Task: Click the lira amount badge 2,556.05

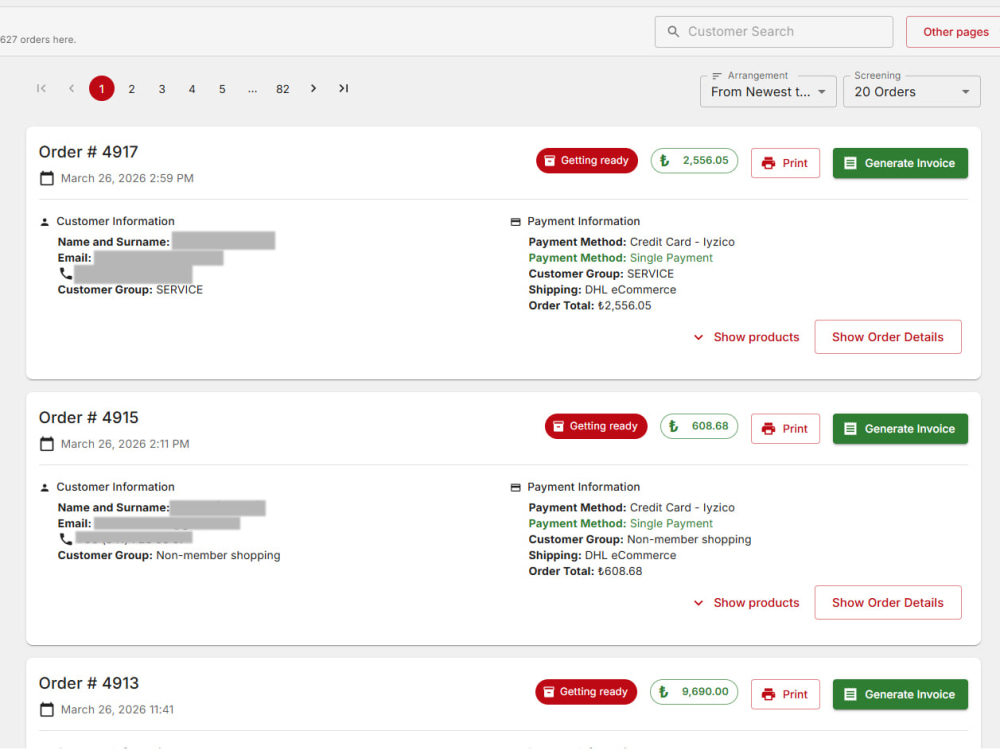Action: coord(694,161)
